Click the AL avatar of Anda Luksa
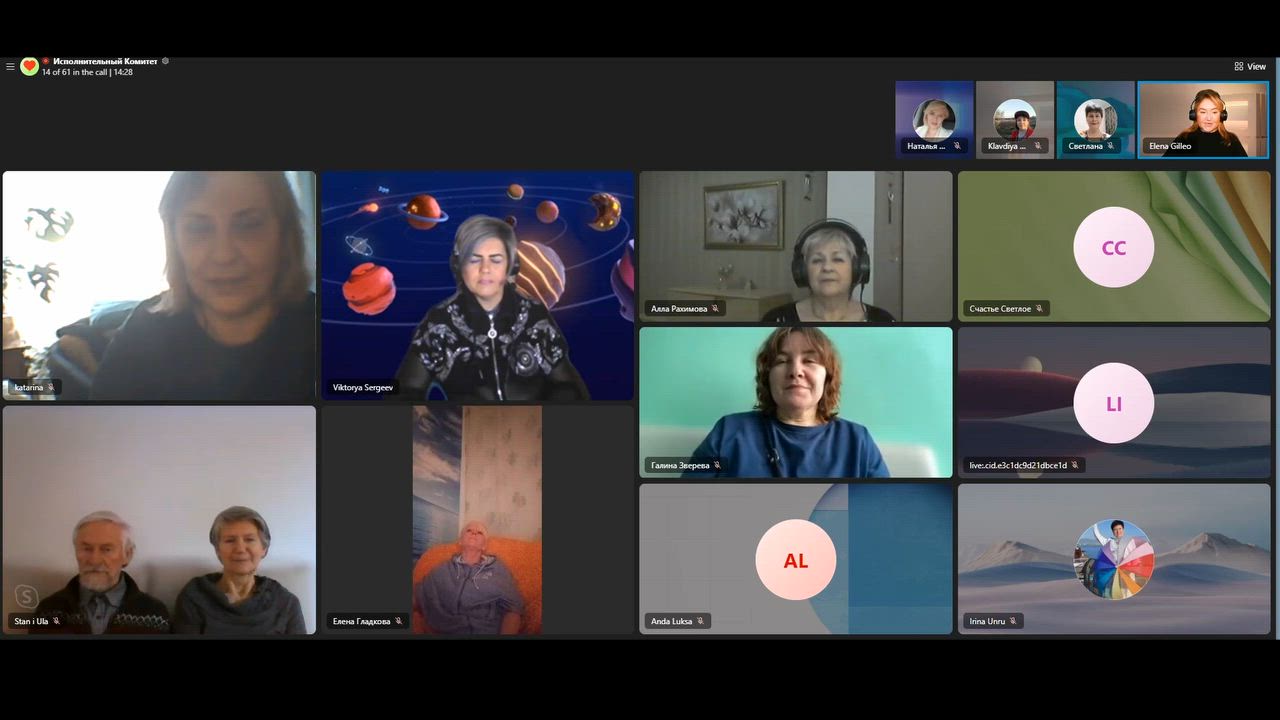 click(x=795, y=560)
